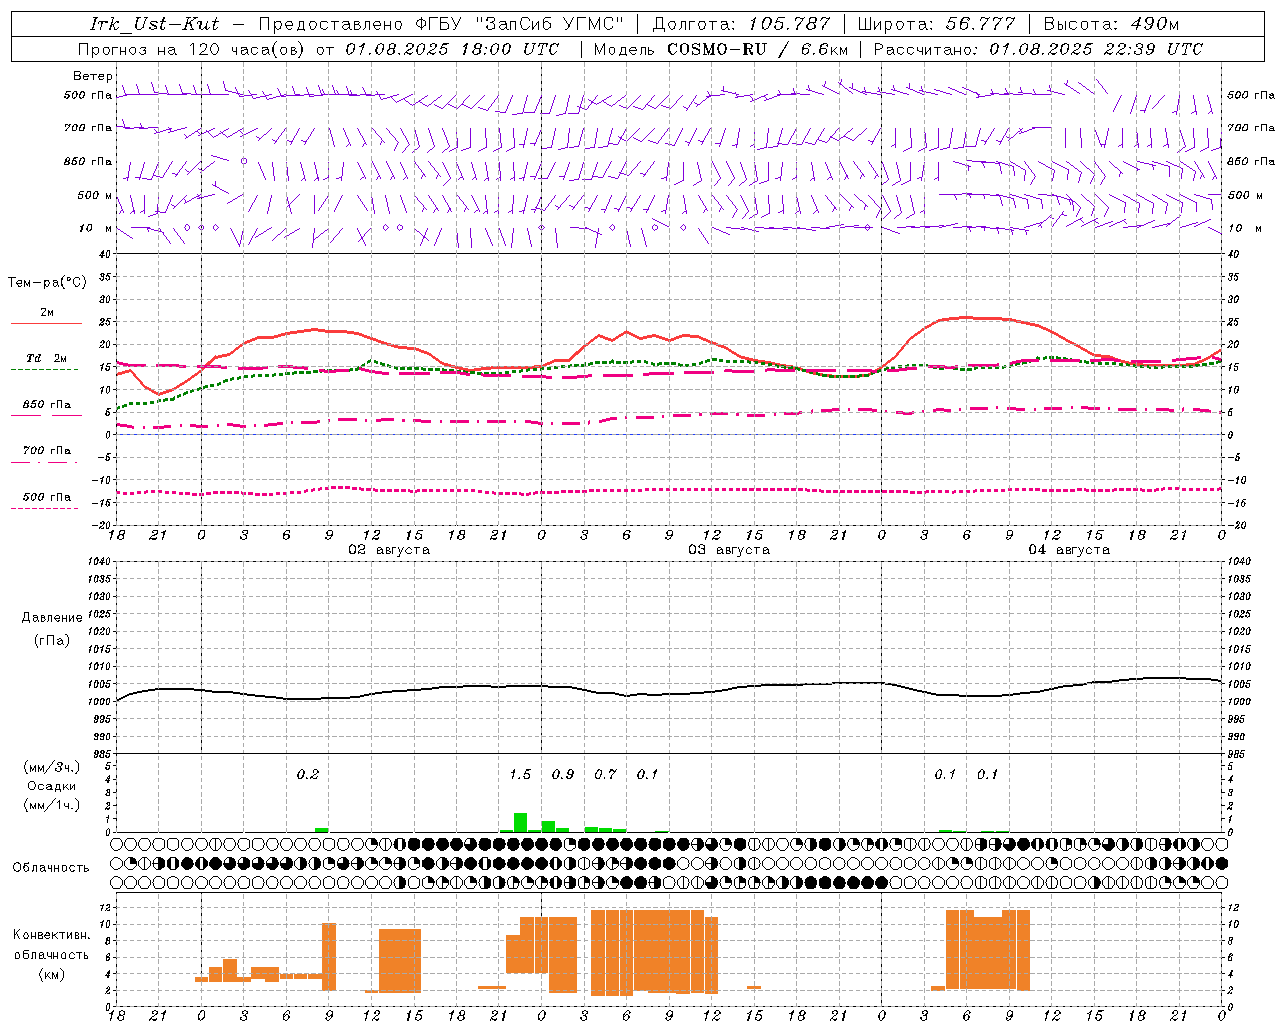Viewport: 1280px width, 1024px height.
Task: Click the forecast start 01.08.2025 18:00 UTC
Action: [x=452, y=49]
